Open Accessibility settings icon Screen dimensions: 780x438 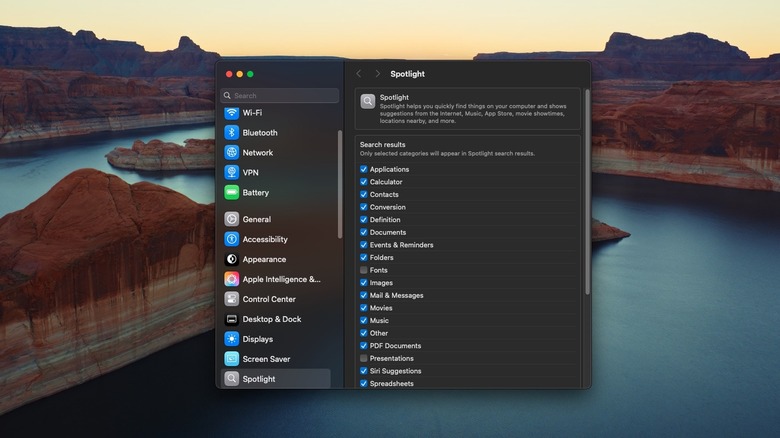point(232,240)
